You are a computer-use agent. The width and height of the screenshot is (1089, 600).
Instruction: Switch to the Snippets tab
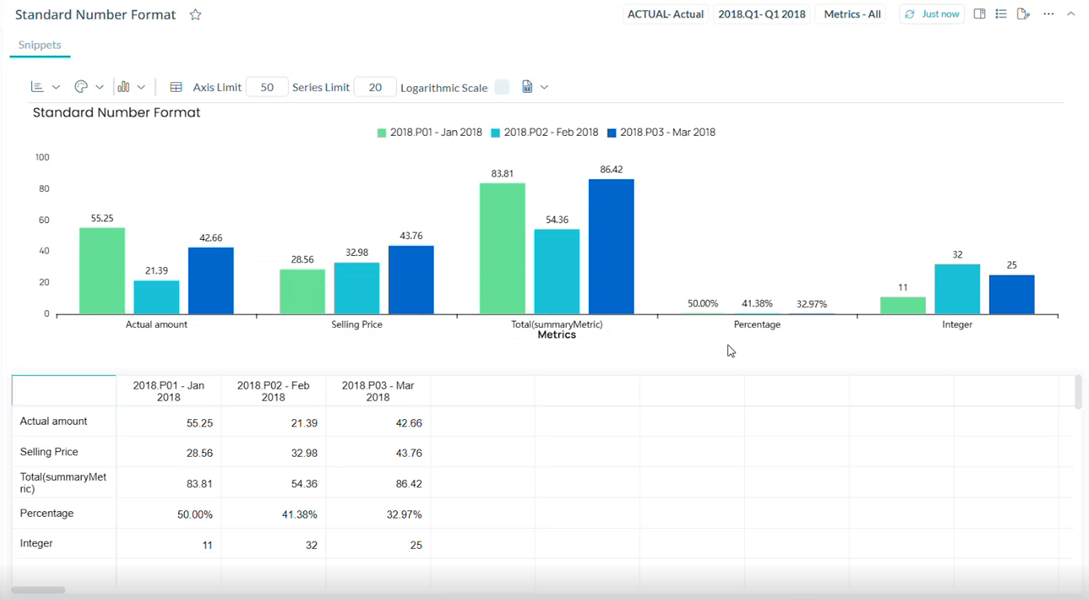point(40,45)
